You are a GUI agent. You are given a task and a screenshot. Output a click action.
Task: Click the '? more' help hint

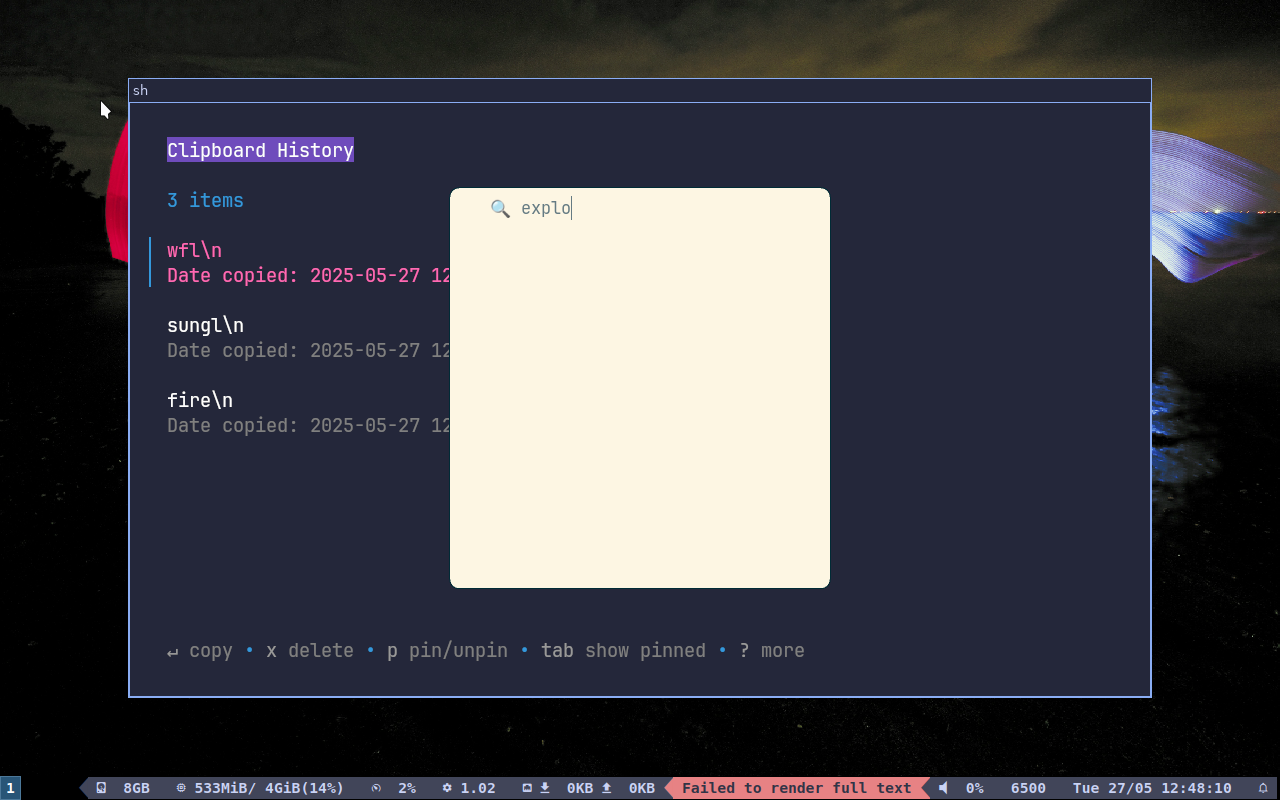tap(772, 651)
